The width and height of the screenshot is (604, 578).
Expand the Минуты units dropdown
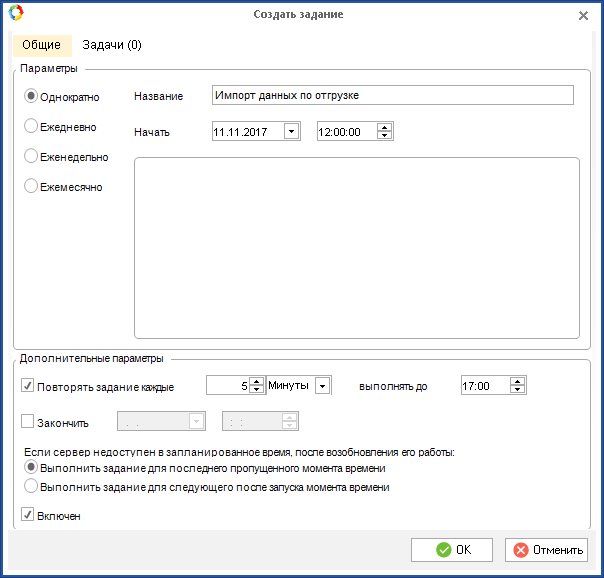[322, 386]
